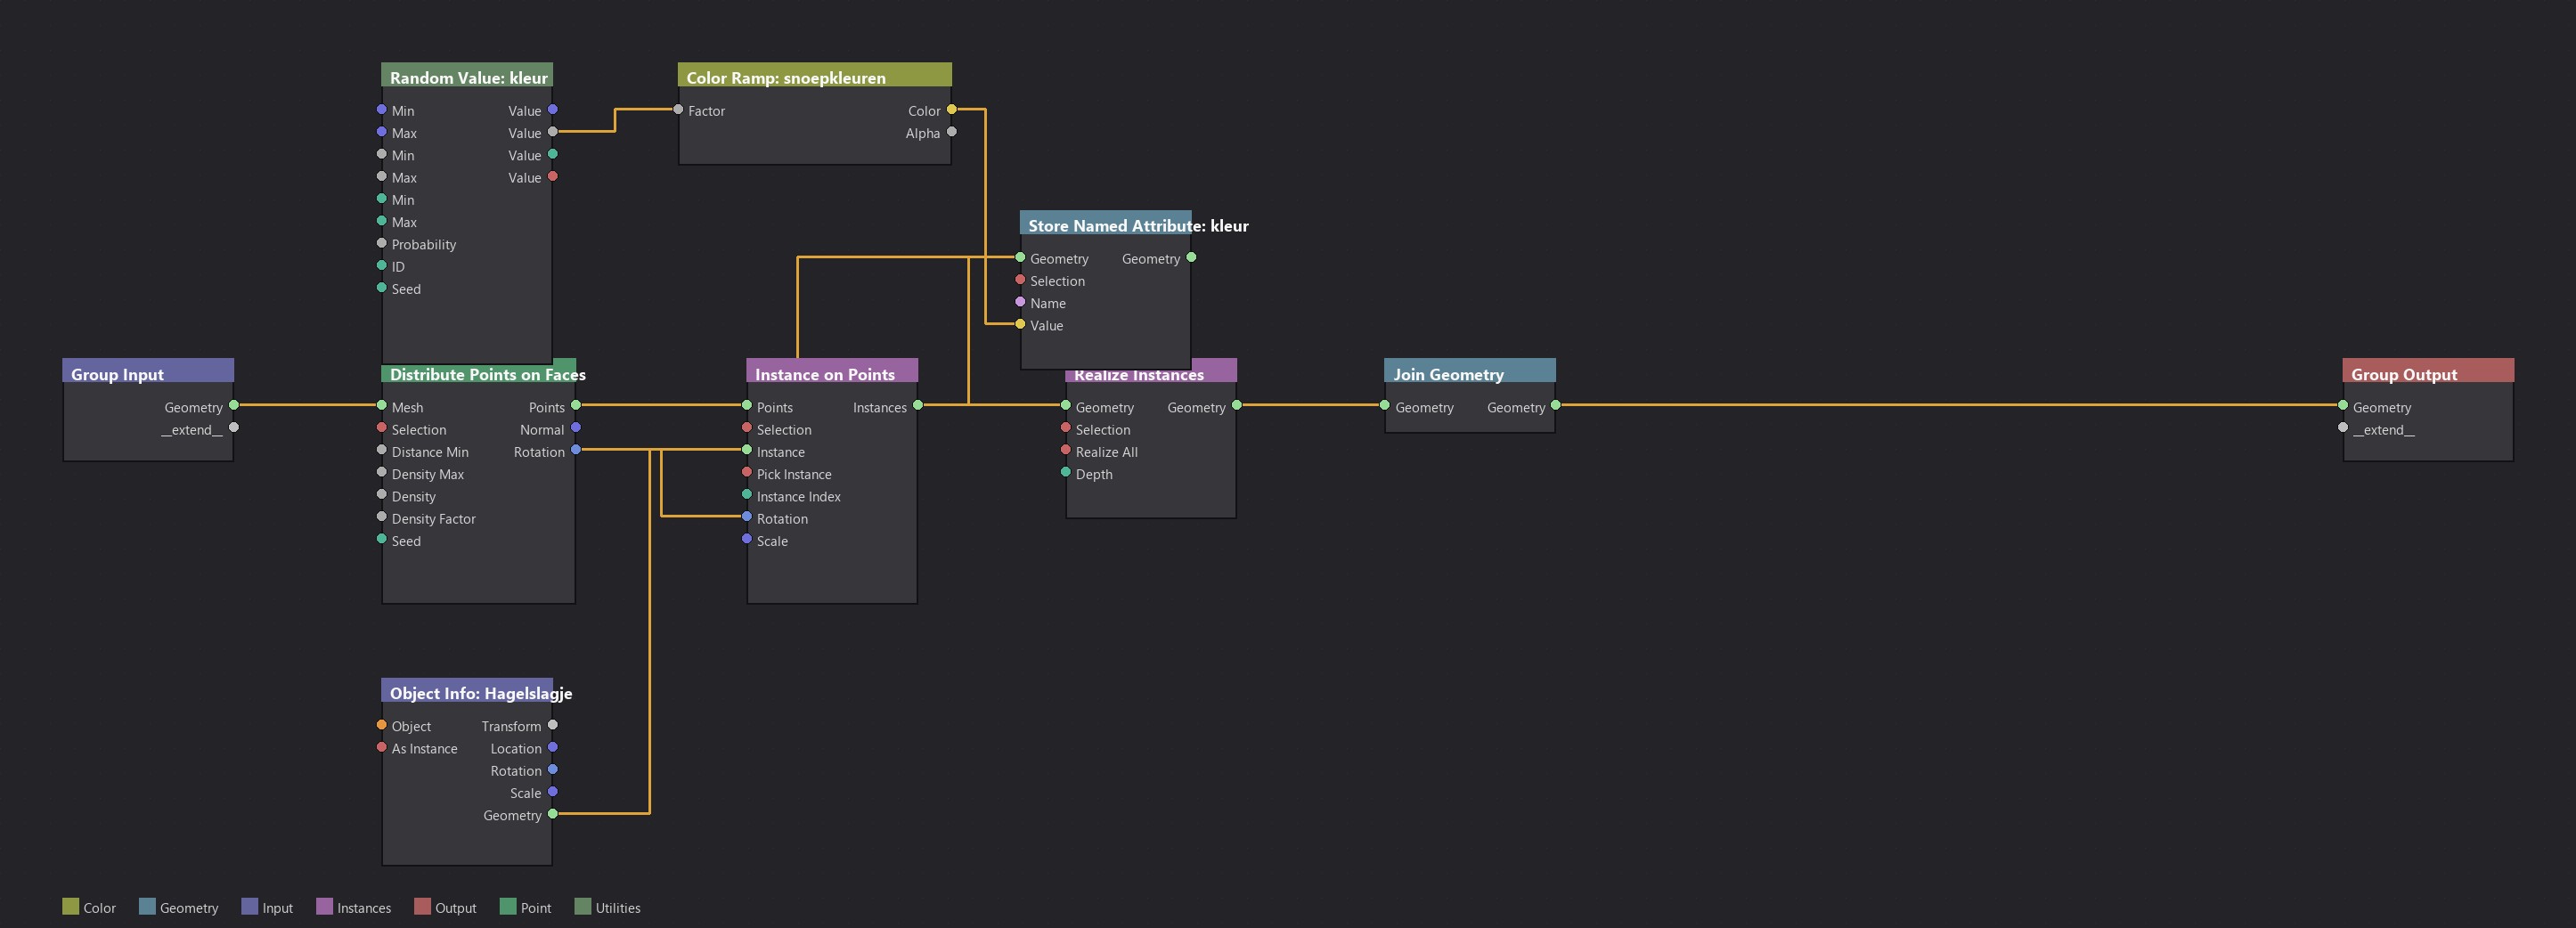Click the As Instance input socket
Image resolution: width=2576 pixels, height=928 pixels.
381,747
